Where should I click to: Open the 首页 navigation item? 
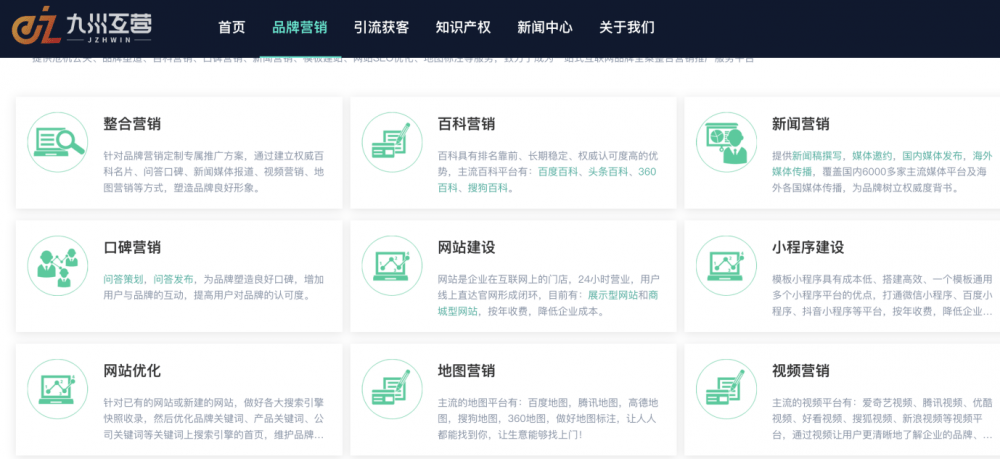pyautogui.click(x=231, y=28)
